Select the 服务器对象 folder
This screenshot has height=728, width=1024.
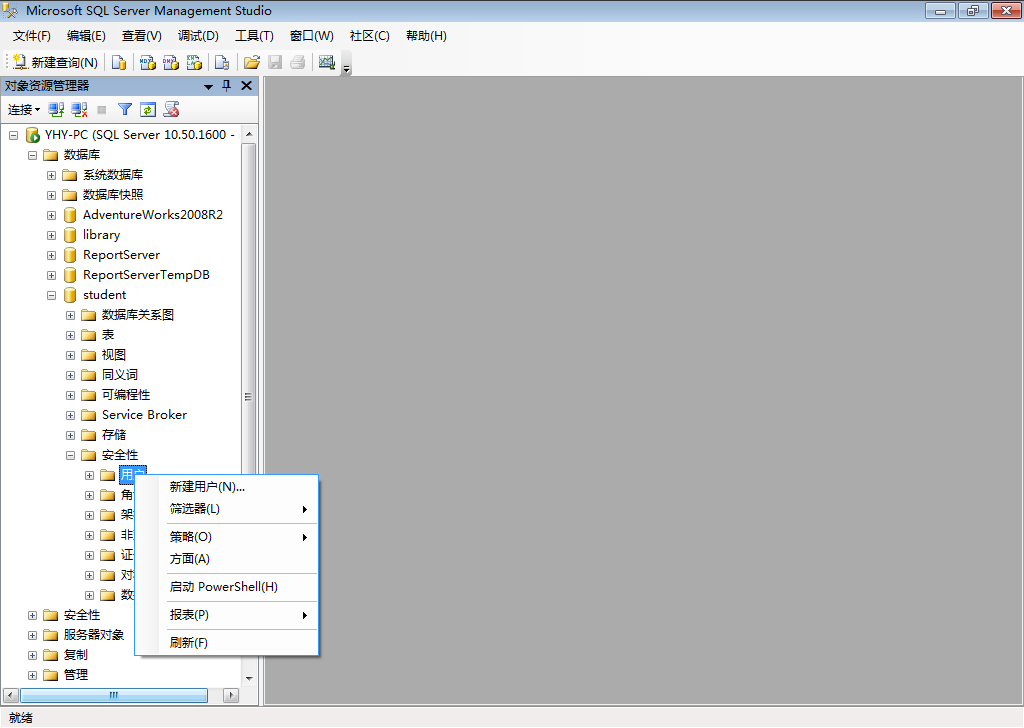click(93, 635)
